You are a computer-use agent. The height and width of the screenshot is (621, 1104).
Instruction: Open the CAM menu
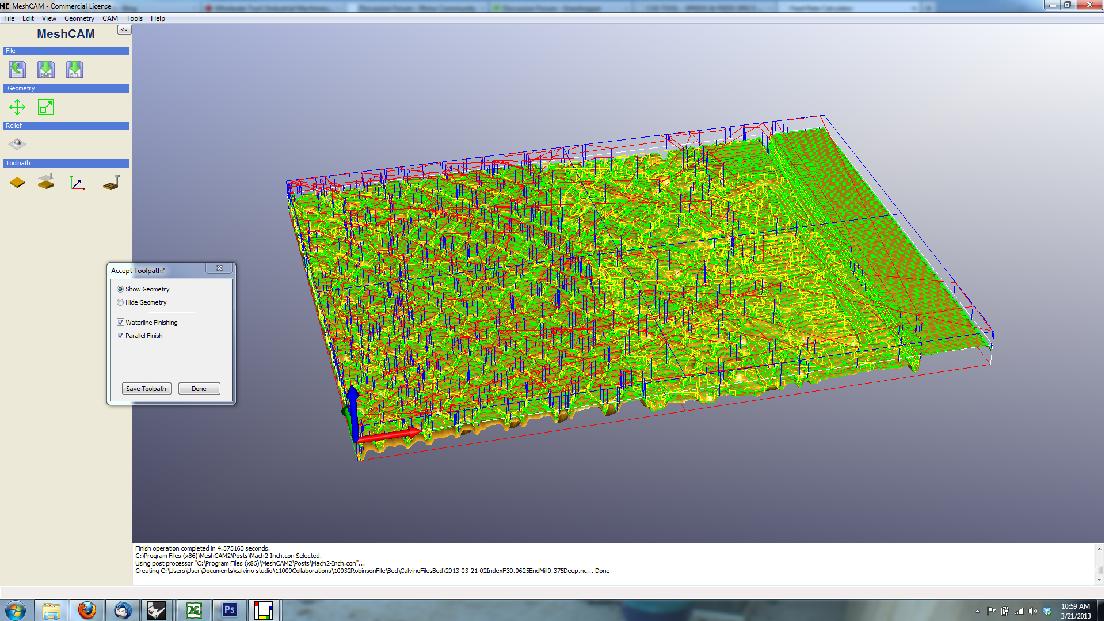click(x=110, y=18)
